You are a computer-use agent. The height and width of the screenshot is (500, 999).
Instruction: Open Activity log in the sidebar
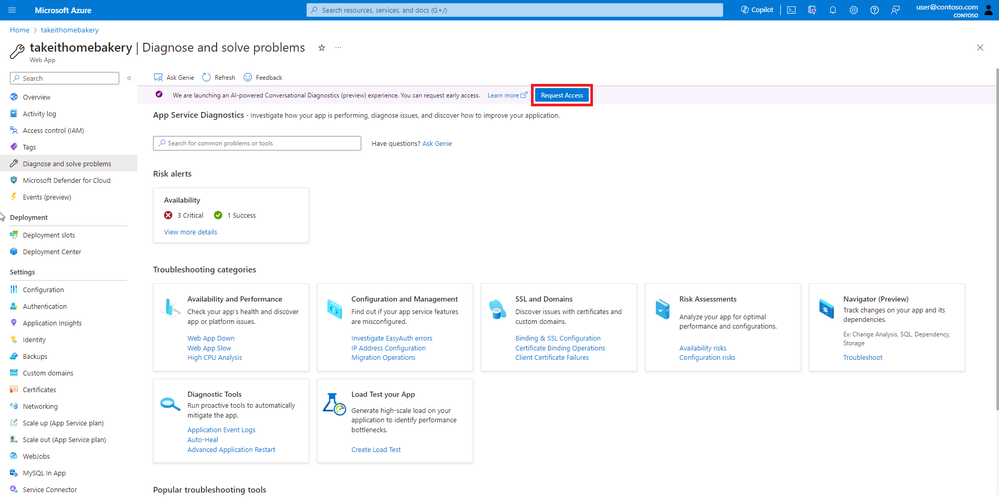(x=40, y=114)
